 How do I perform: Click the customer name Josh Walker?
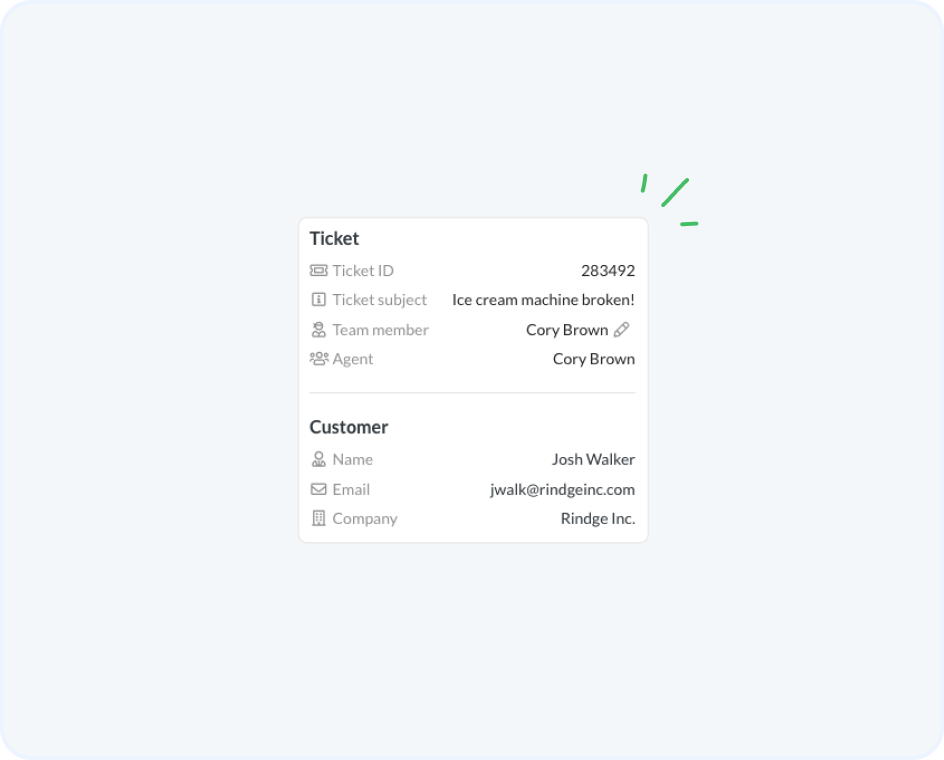coord(593,459)
